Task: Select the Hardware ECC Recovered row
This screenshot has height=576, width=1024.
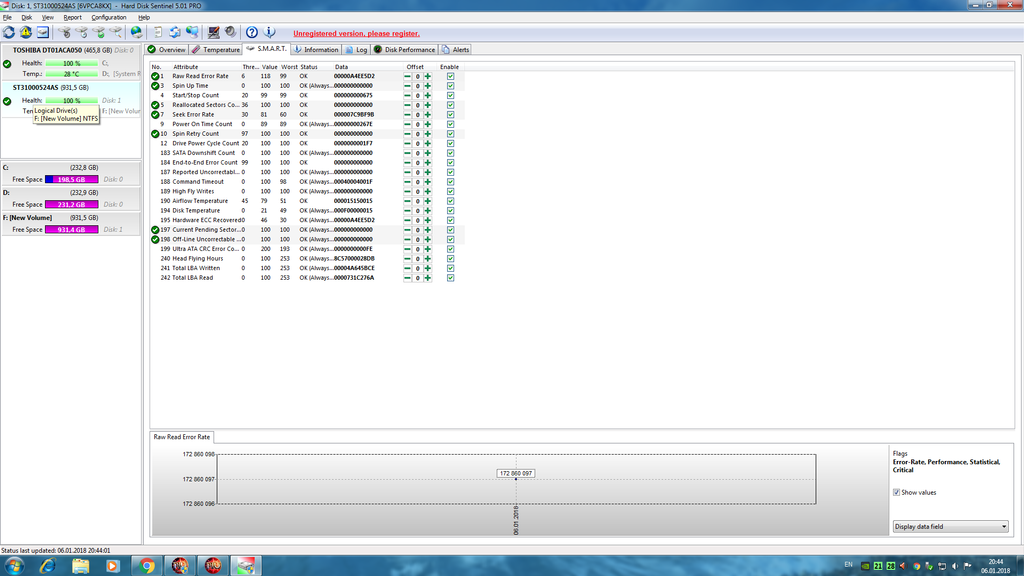Action: [x=307, y=220]
